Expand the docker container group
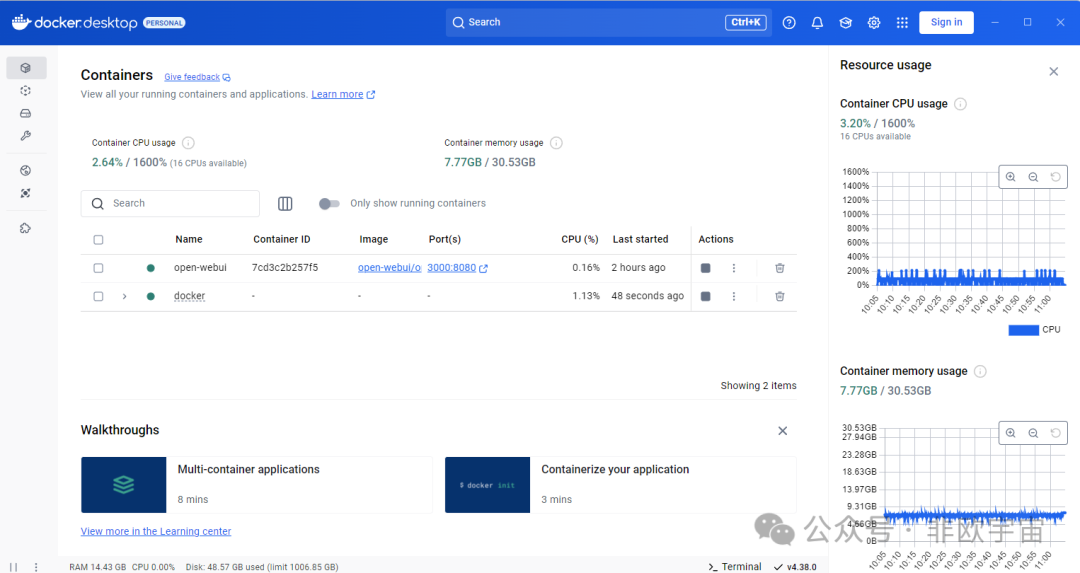This screenshot has width=1080, height=573. pos(125,296)
